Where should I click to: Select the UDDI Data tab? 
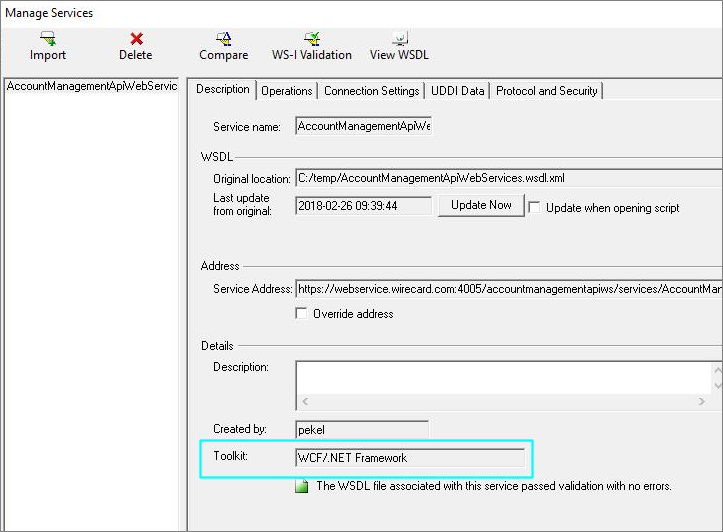(x=457, y=91)
